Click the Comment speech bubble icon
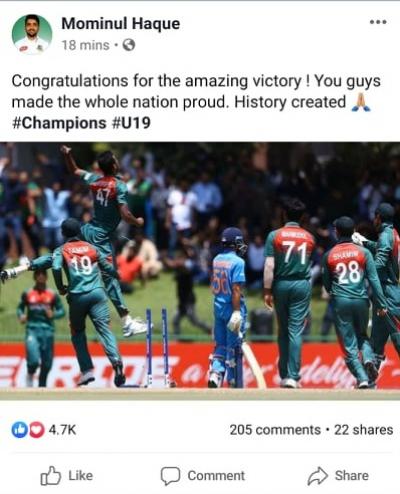400x494 pixels. [171, 476]
